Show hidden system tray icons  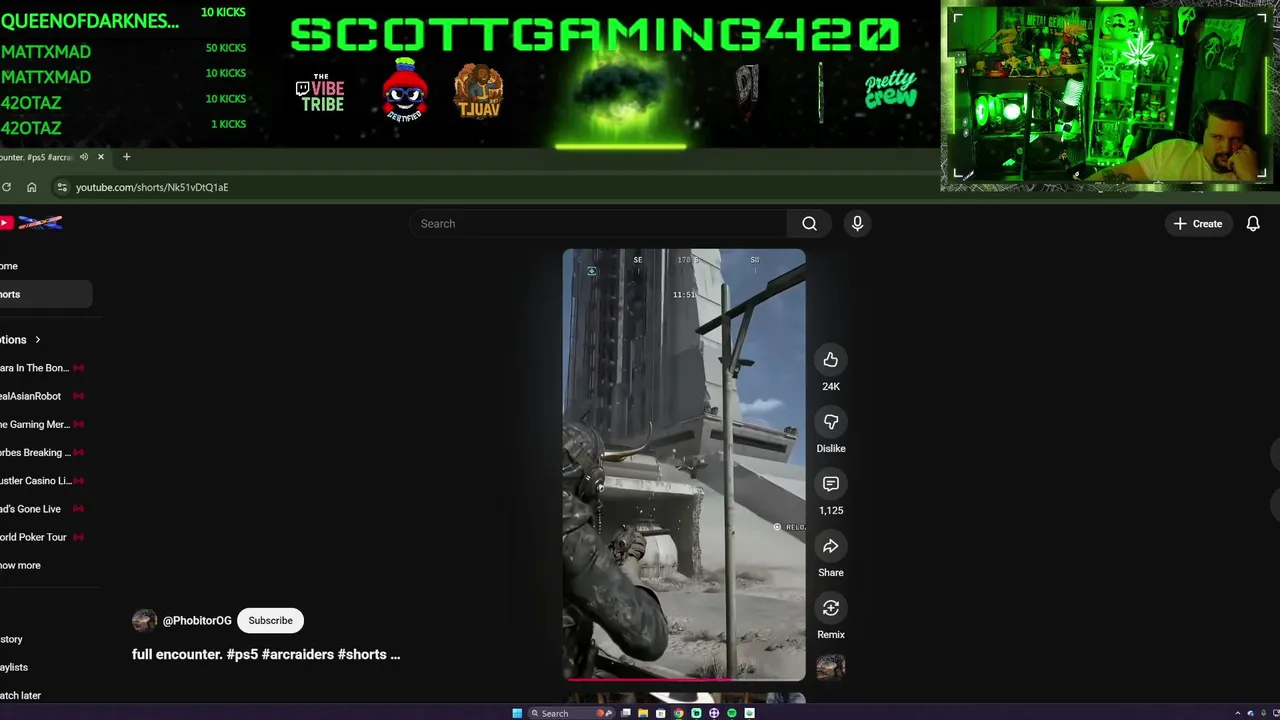(x=1237, y=713)
